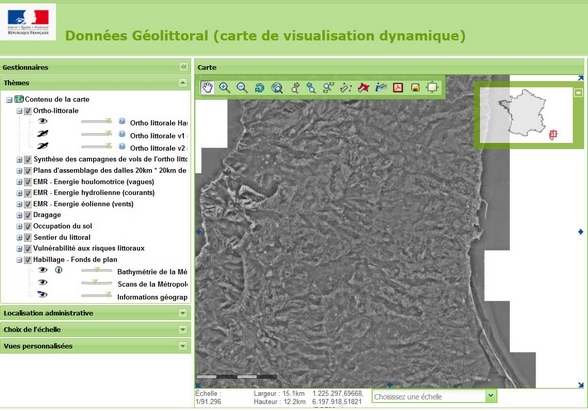Expand Vulnérabilité aux risques littoraux node

pos(19,249)
